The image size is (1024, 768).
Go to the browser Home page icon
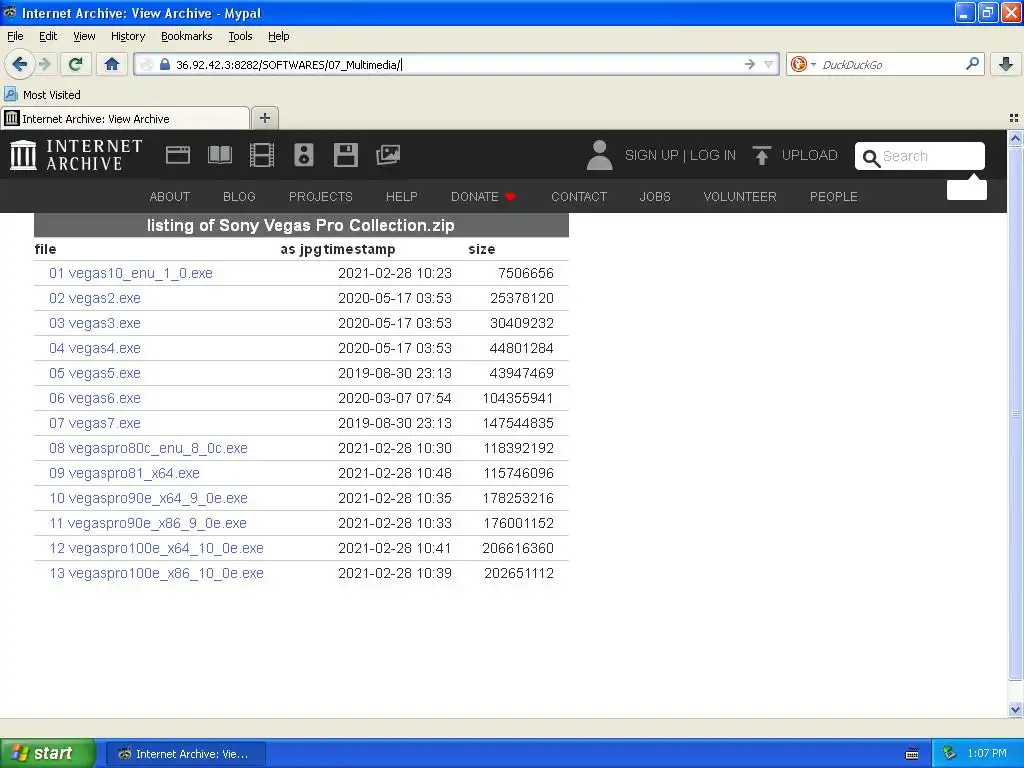(112, 64)
